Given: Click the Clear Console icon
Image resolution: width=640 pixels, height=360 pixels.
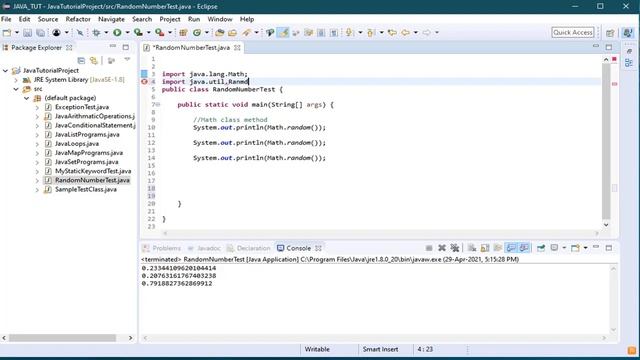Looking at the screenshot, I should (x=472, y=248).
